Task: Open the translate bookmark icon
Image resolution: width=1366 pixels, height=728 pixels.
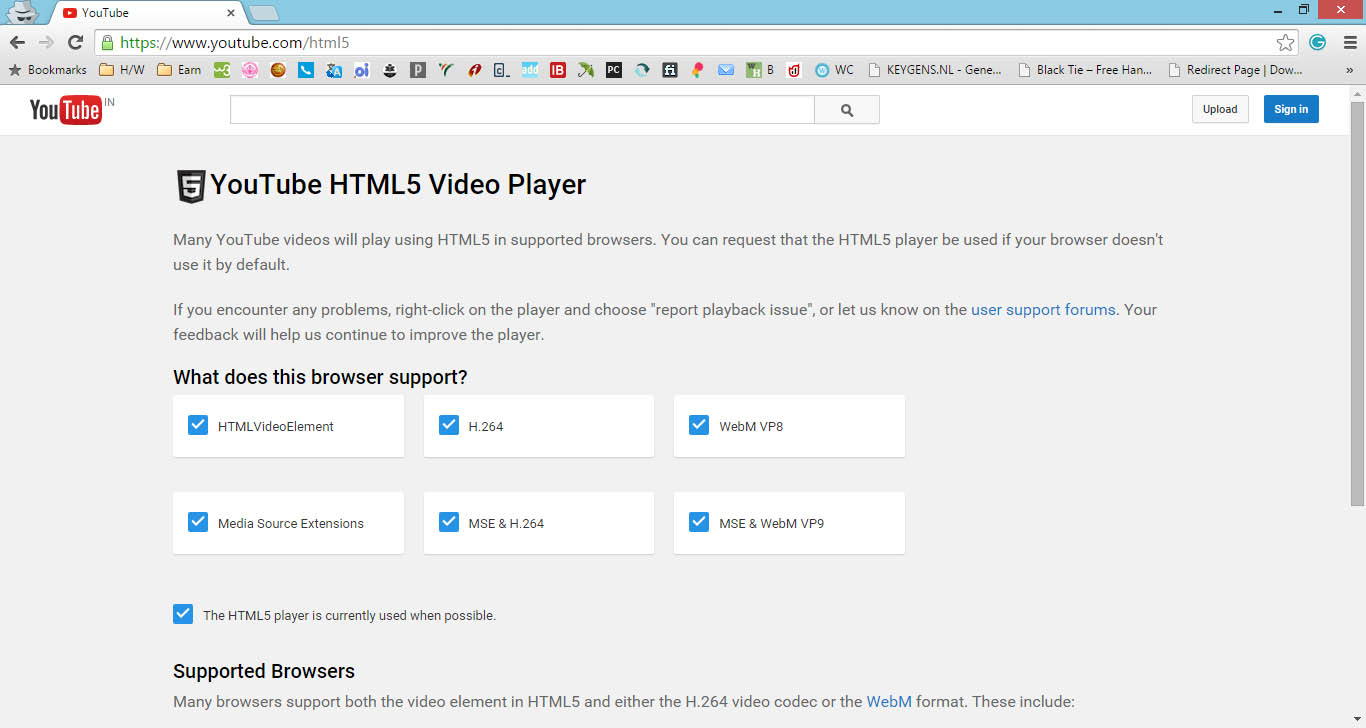Action: pyautogui.click(x=334, y=70)
